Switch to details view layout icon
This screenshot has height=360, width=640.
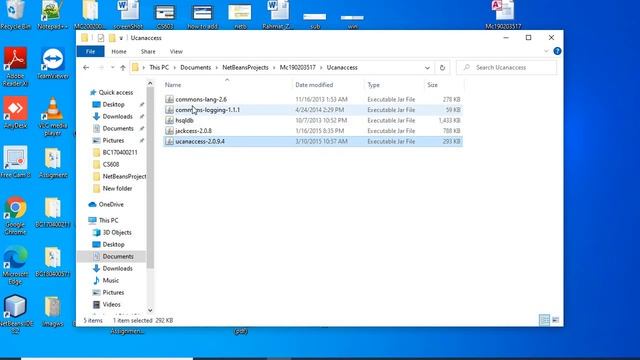point(544,320)
